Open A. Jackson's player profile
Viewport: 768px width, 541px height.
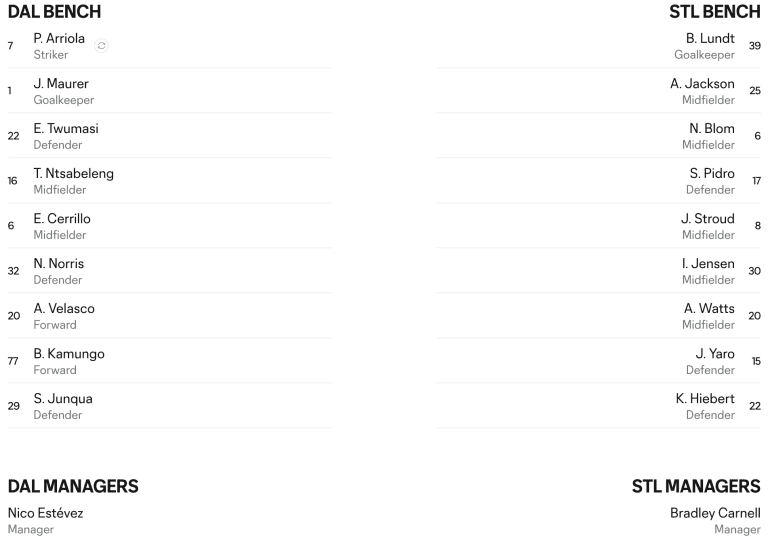coord(599,91)
